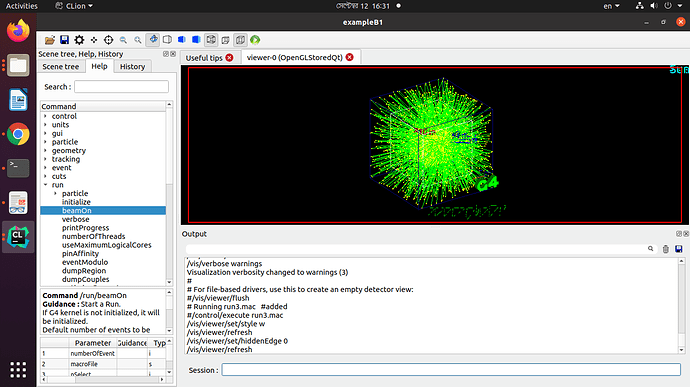Clear output with trash icon

[x=665, y=249]
